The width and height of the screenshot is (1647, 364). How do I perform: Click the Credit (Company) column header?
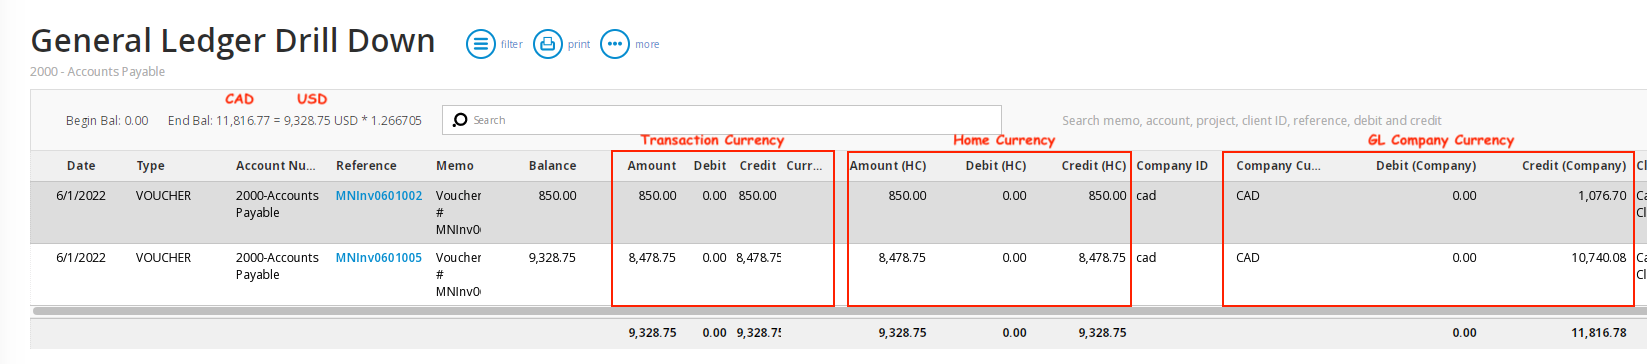[x=1574, y=166]
